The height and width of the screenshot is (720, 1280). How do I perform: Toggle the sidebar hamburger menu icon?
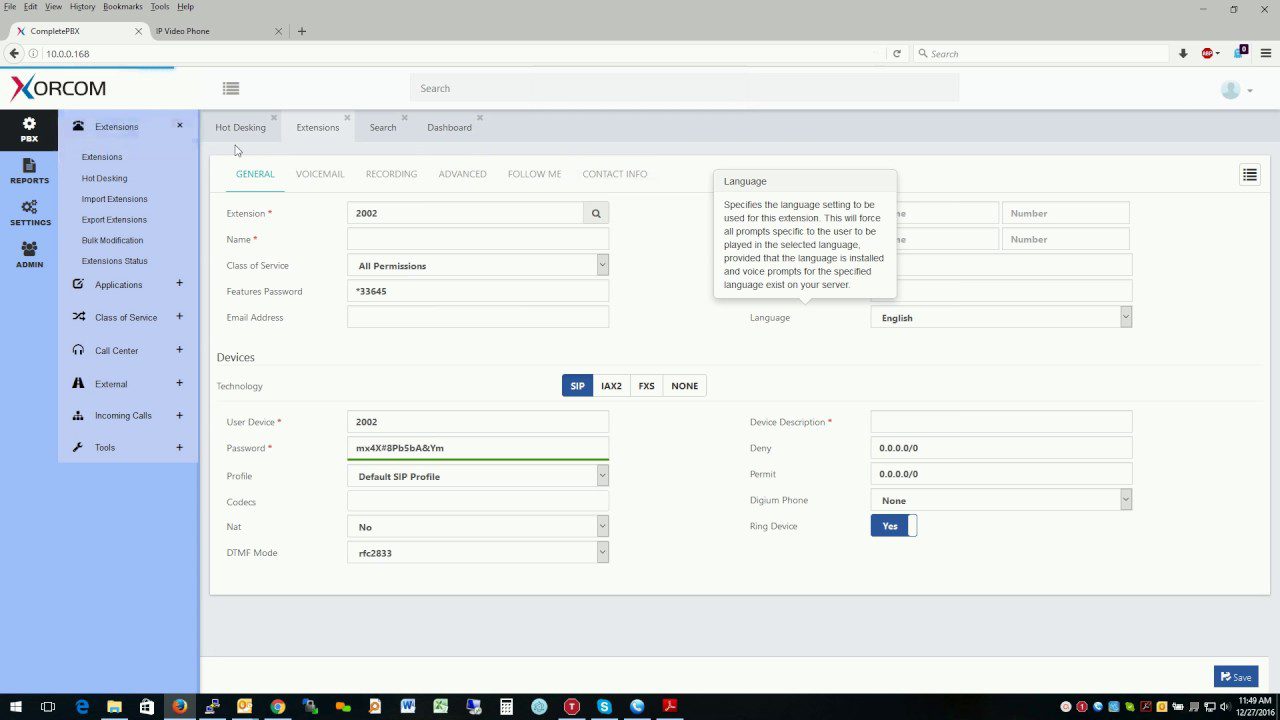(231, 88)
